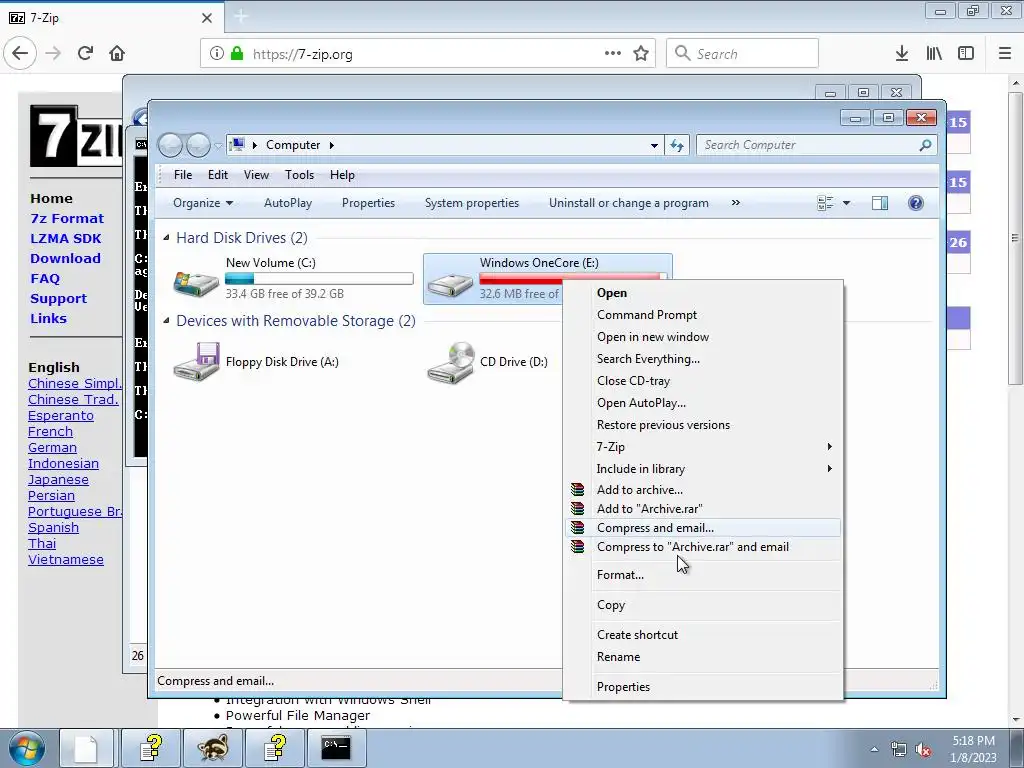Open Firefox downloads arrow icon

[902, 53]
